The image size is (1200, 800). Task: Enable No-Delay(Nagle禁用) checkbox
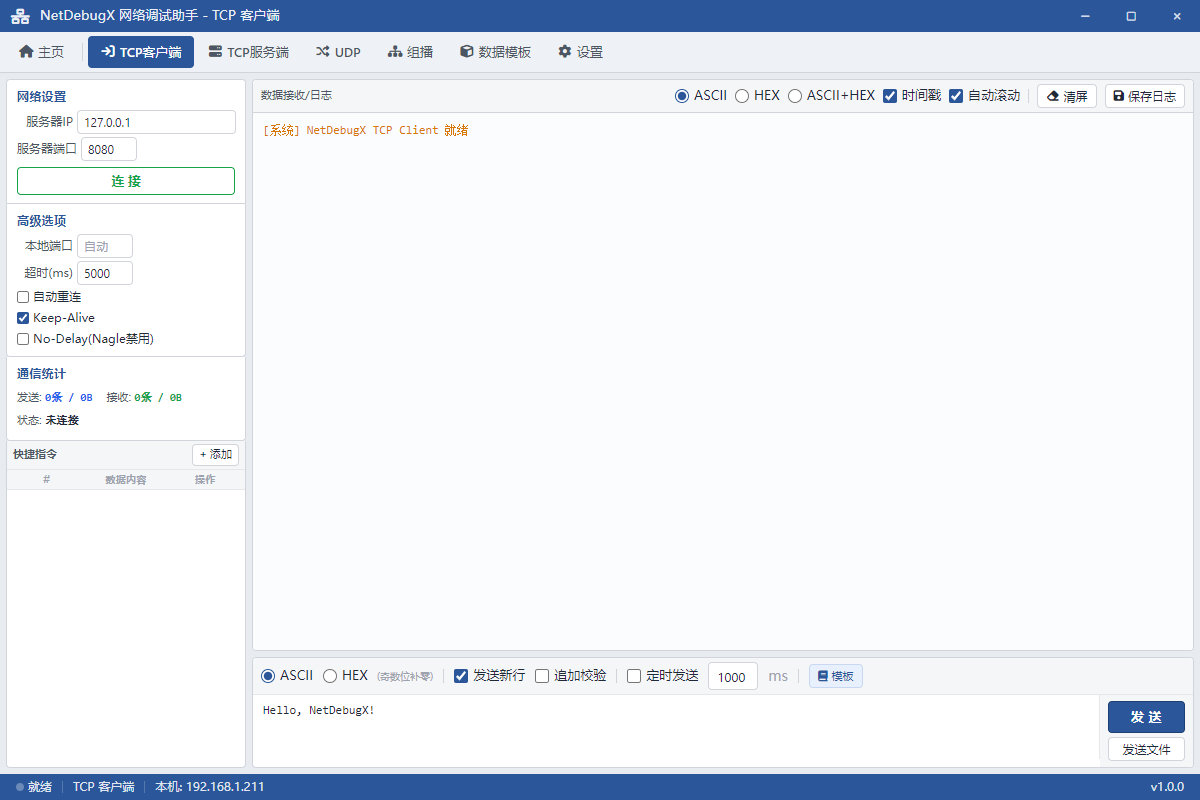(23, 339)
